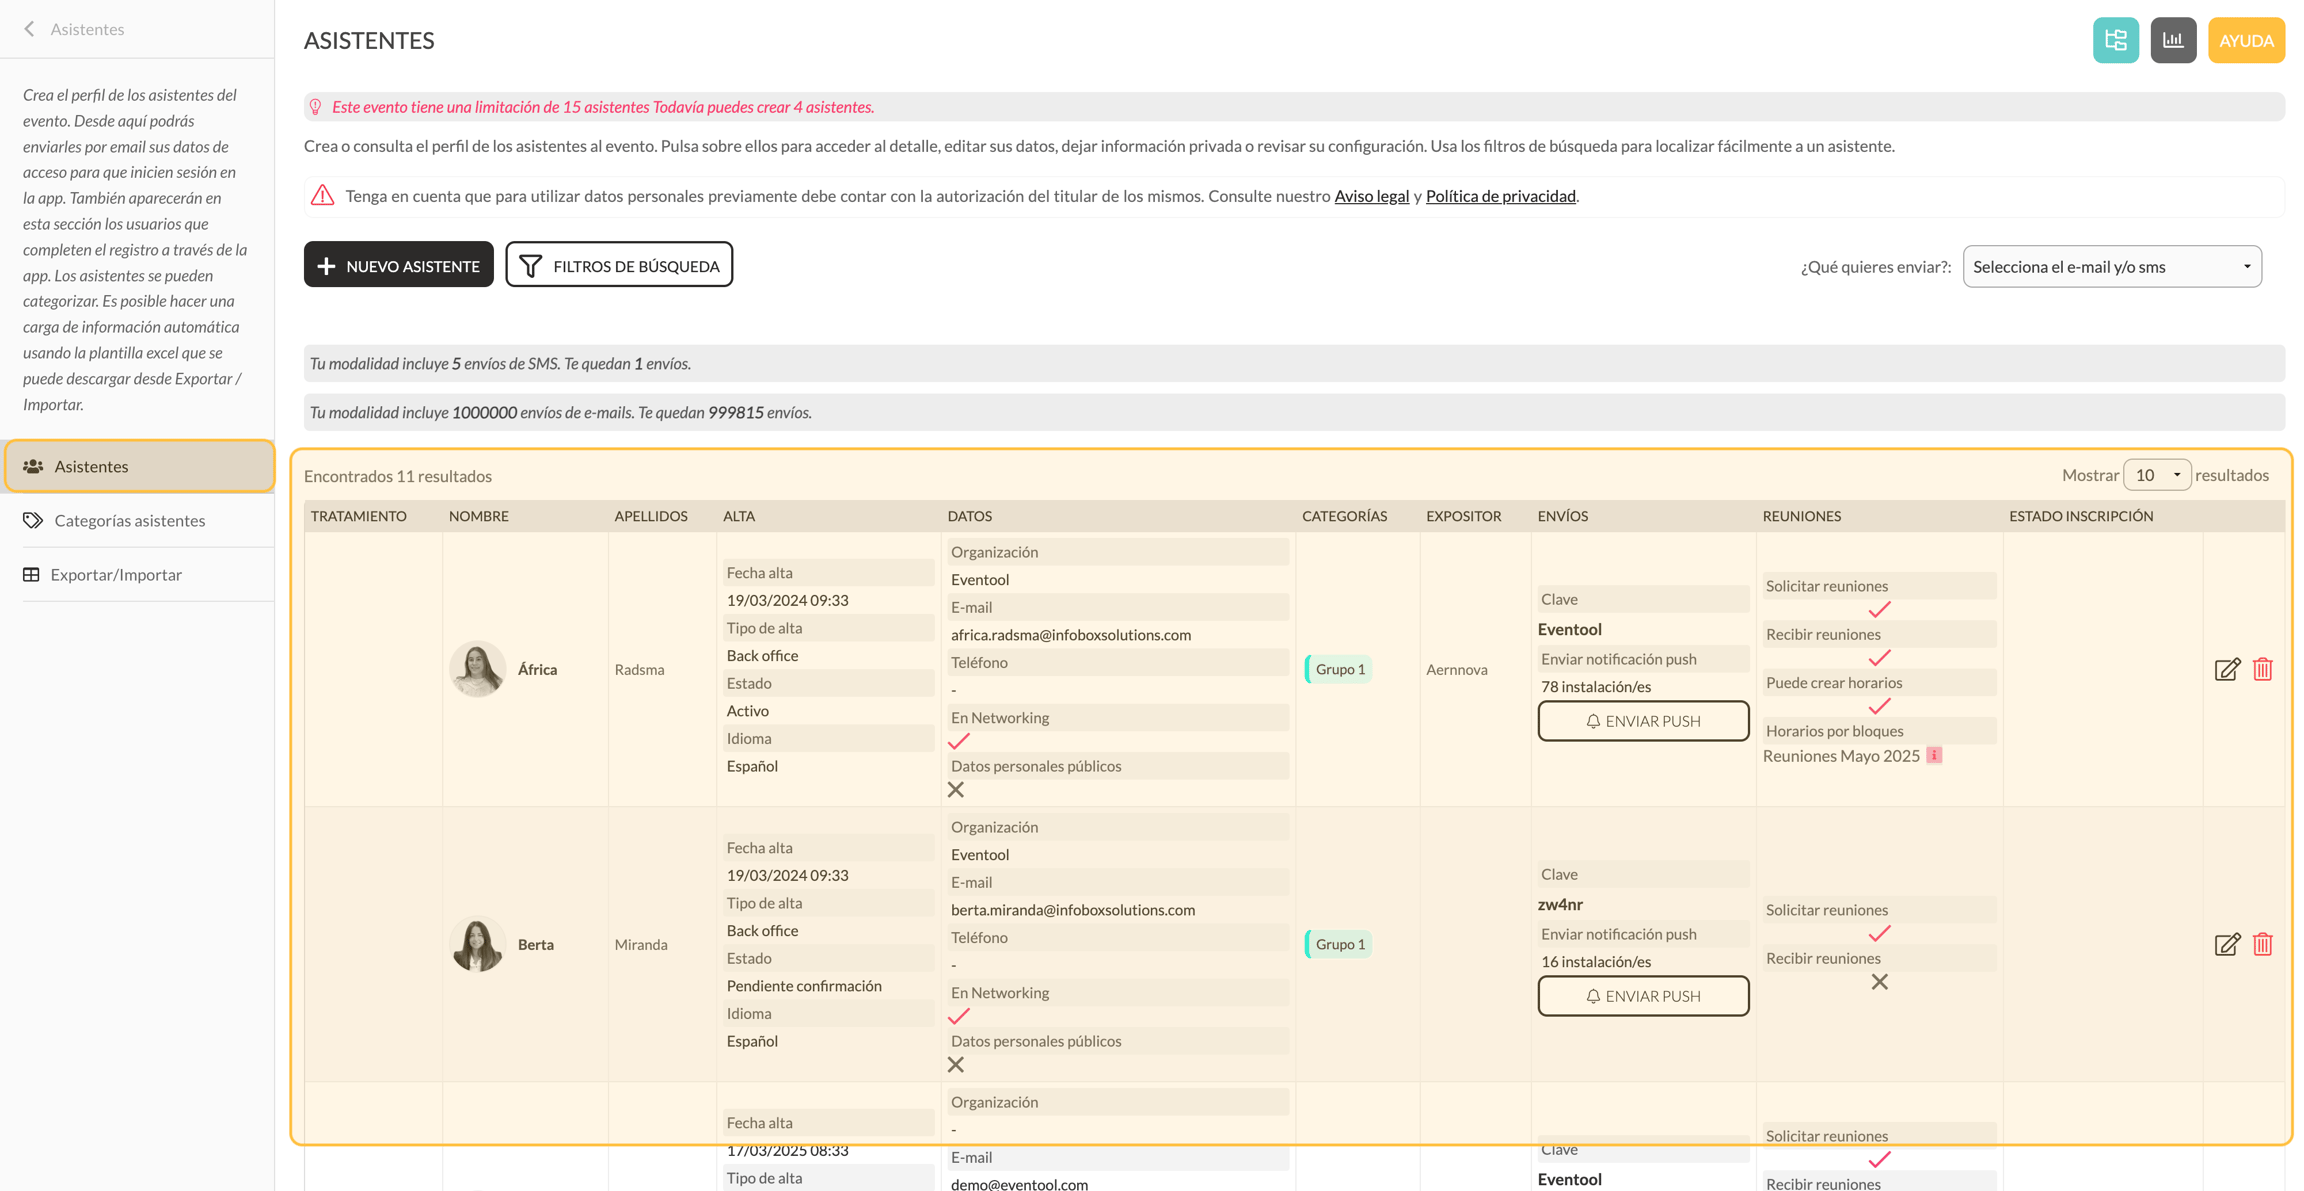Screen dimensions: 2304x1191
Task: Delete attendee Berta with trash icon
Action: 2263,944
